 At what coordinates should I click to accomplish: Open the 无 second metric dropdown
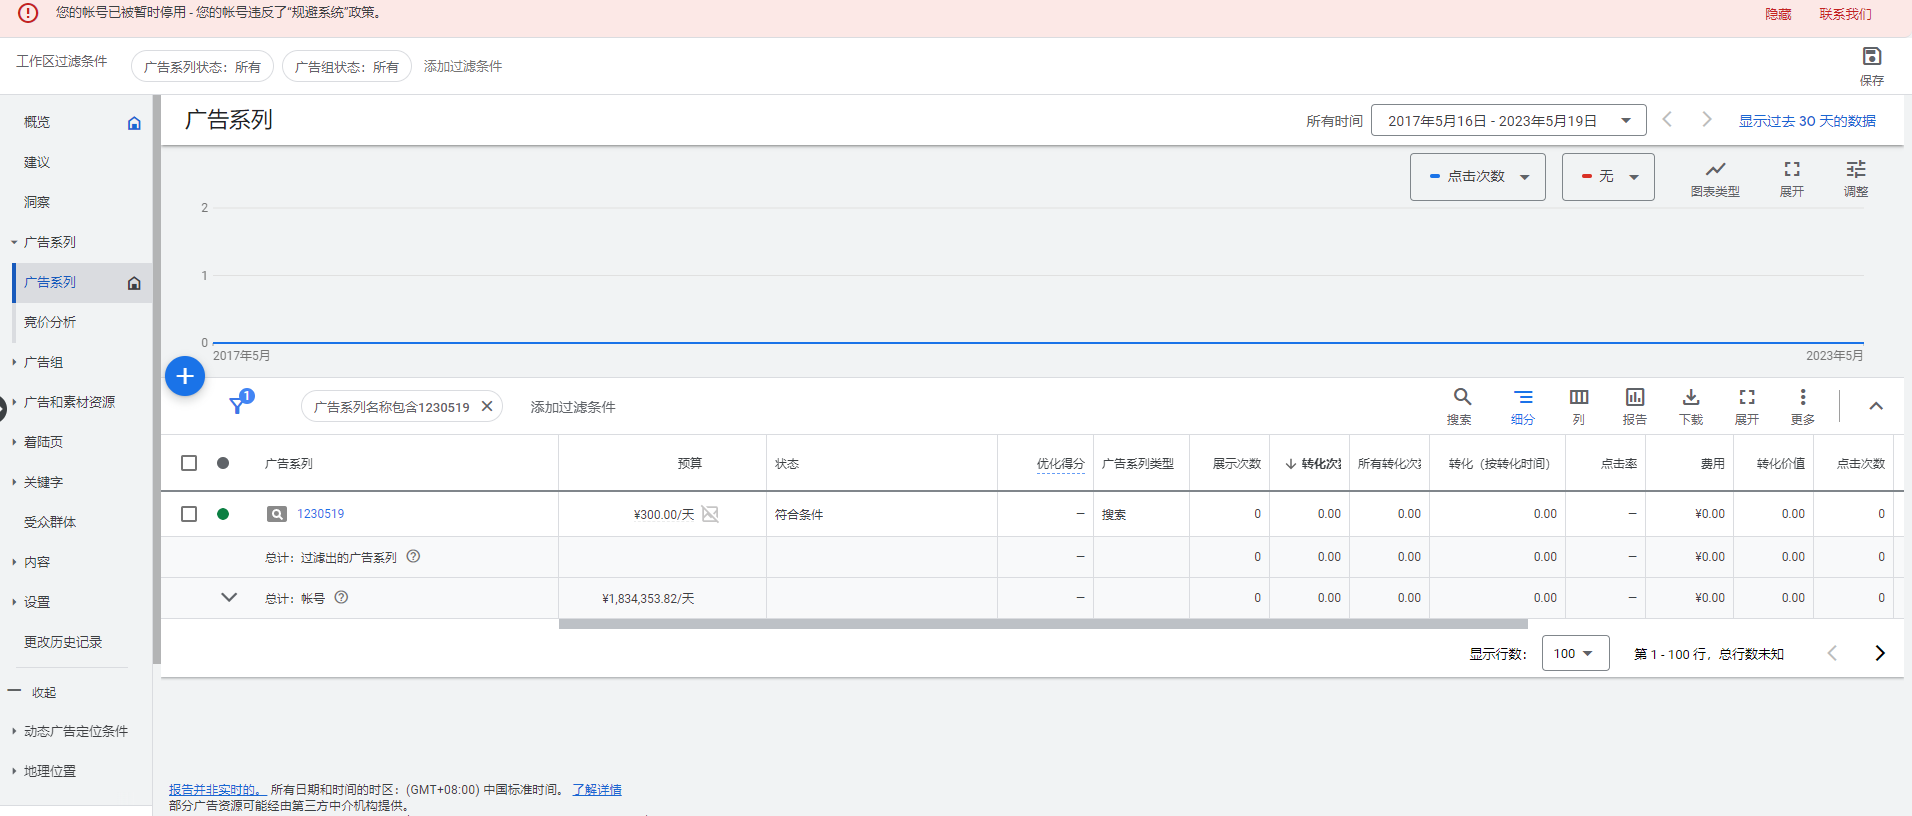coord(1608,177)
